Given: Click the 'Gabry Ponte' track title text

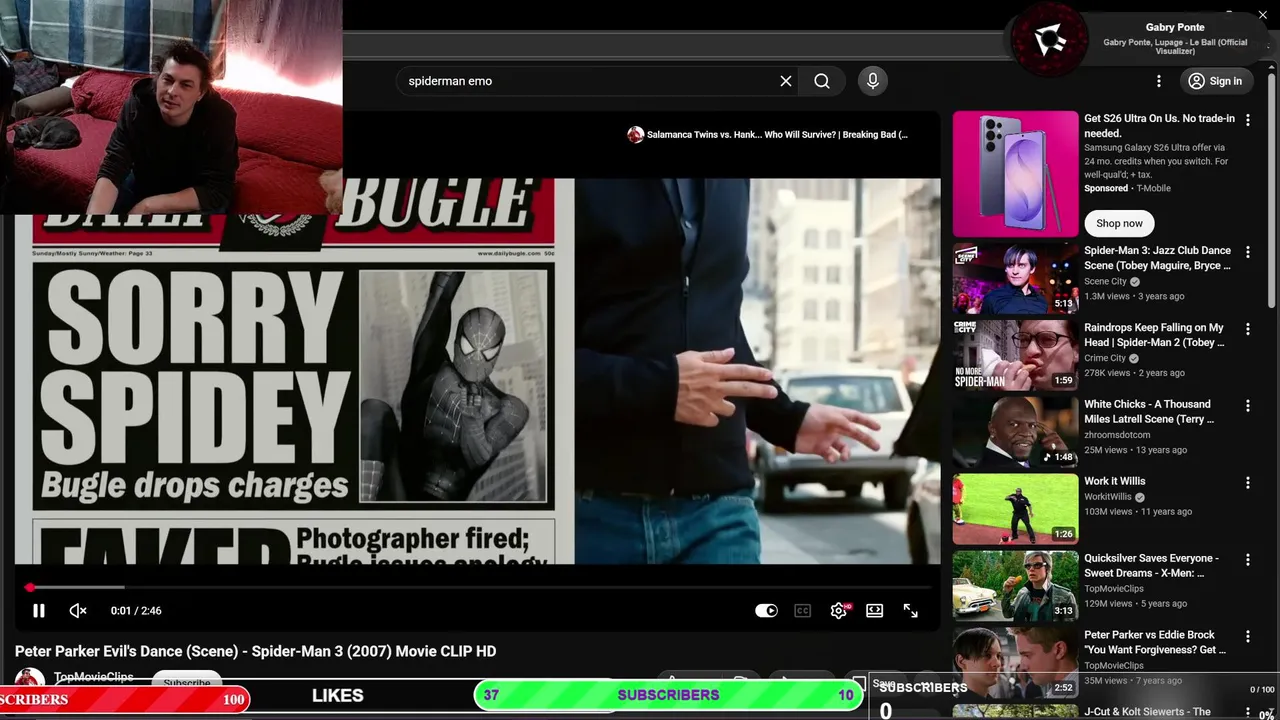Looking at the screenshot, I should [1175, 27].
